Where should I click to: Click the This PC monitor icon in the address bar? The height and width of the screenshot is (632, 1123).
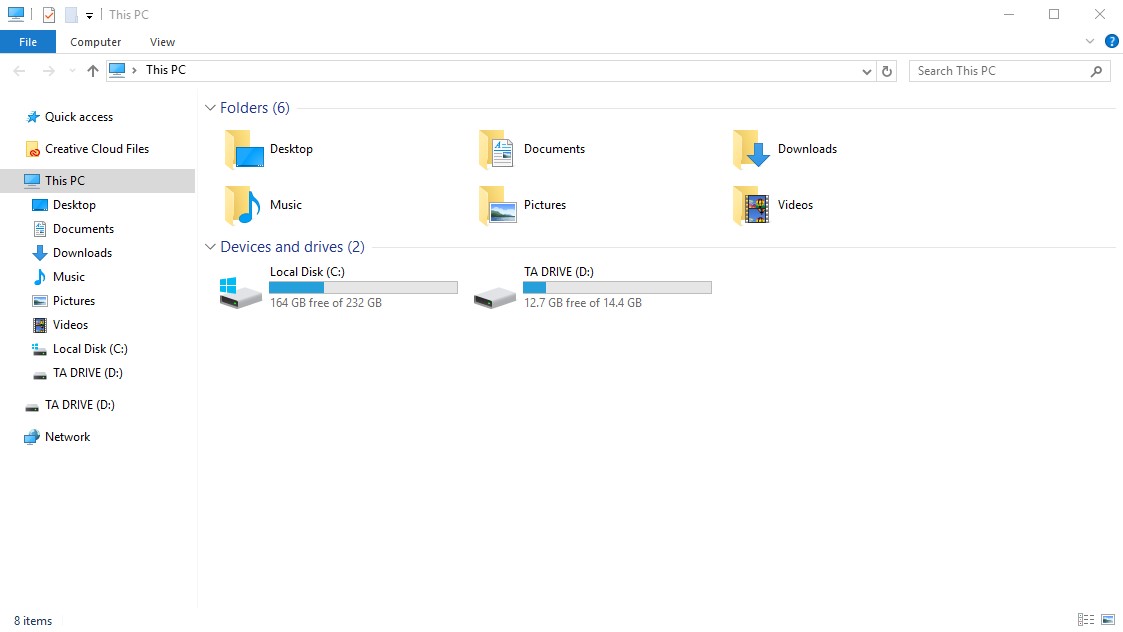click(x=117, y=70)
